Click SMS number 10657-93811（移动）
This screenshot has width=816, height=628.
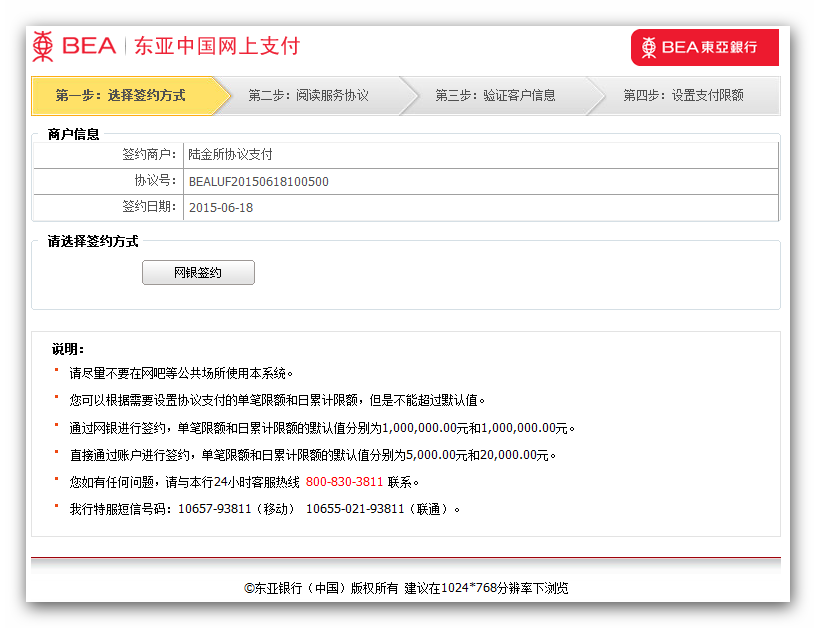click(x=237, y=509)
